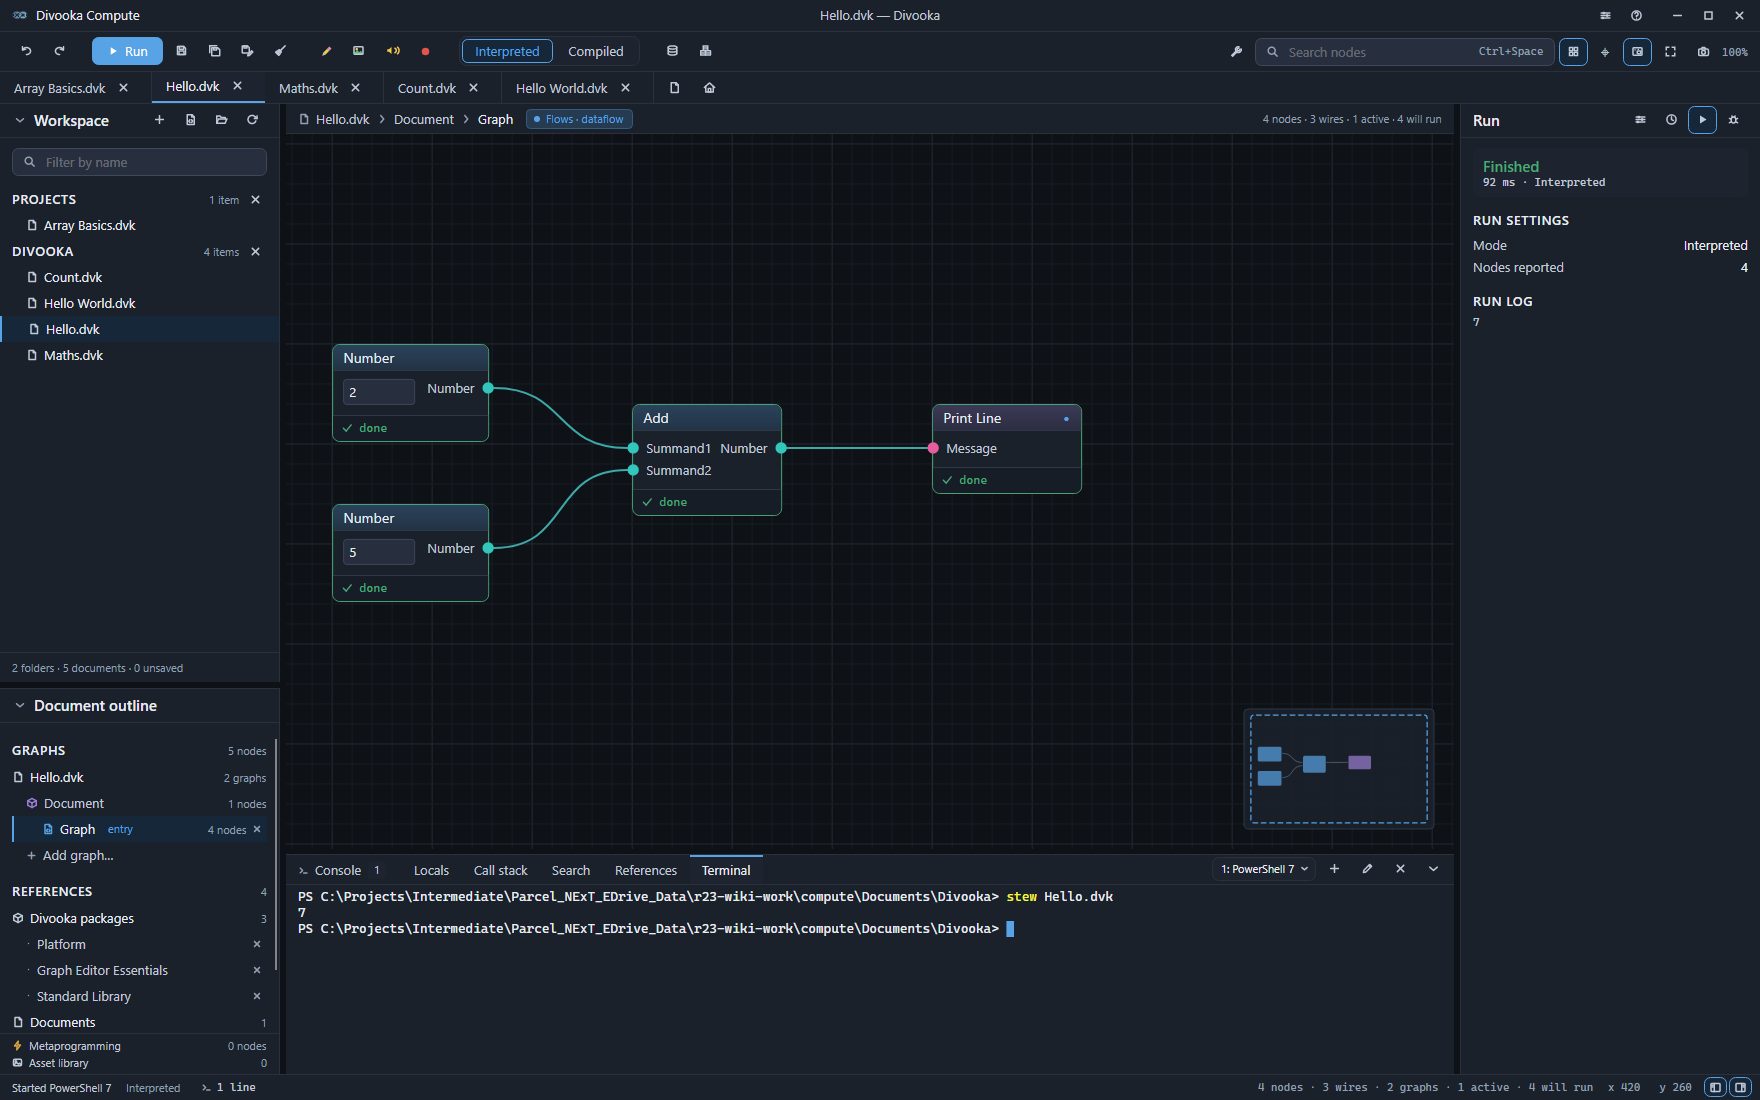
Task: Click the open folder icon in Workspace header
Action: (x=221, y=120)
